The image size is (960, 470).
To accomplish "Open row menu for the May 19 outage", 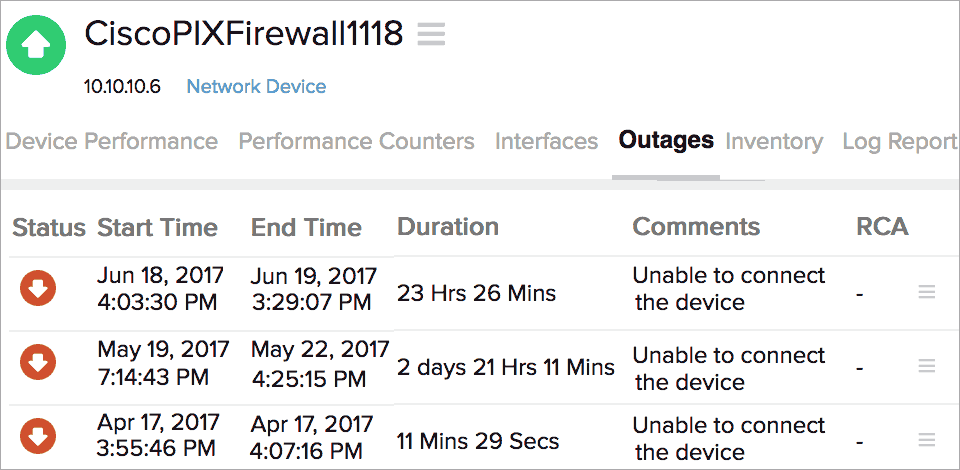I will (927, 366).
